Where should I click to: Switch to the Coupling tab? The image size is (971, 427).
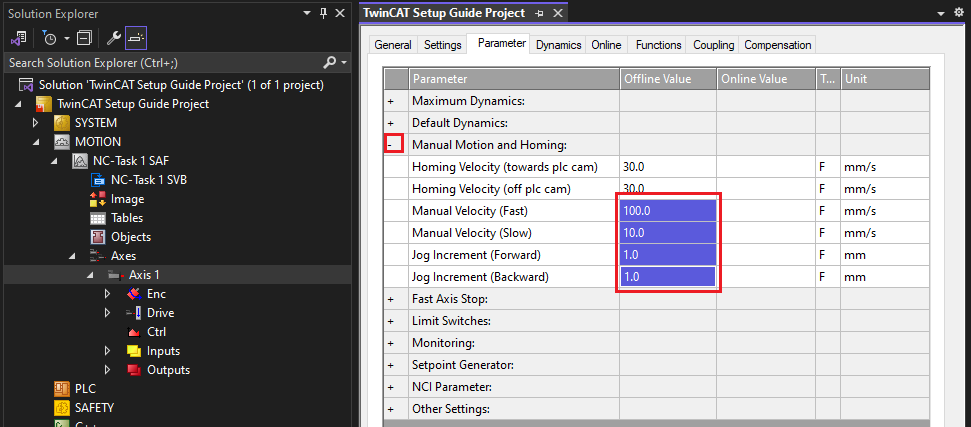pos(713,45)
